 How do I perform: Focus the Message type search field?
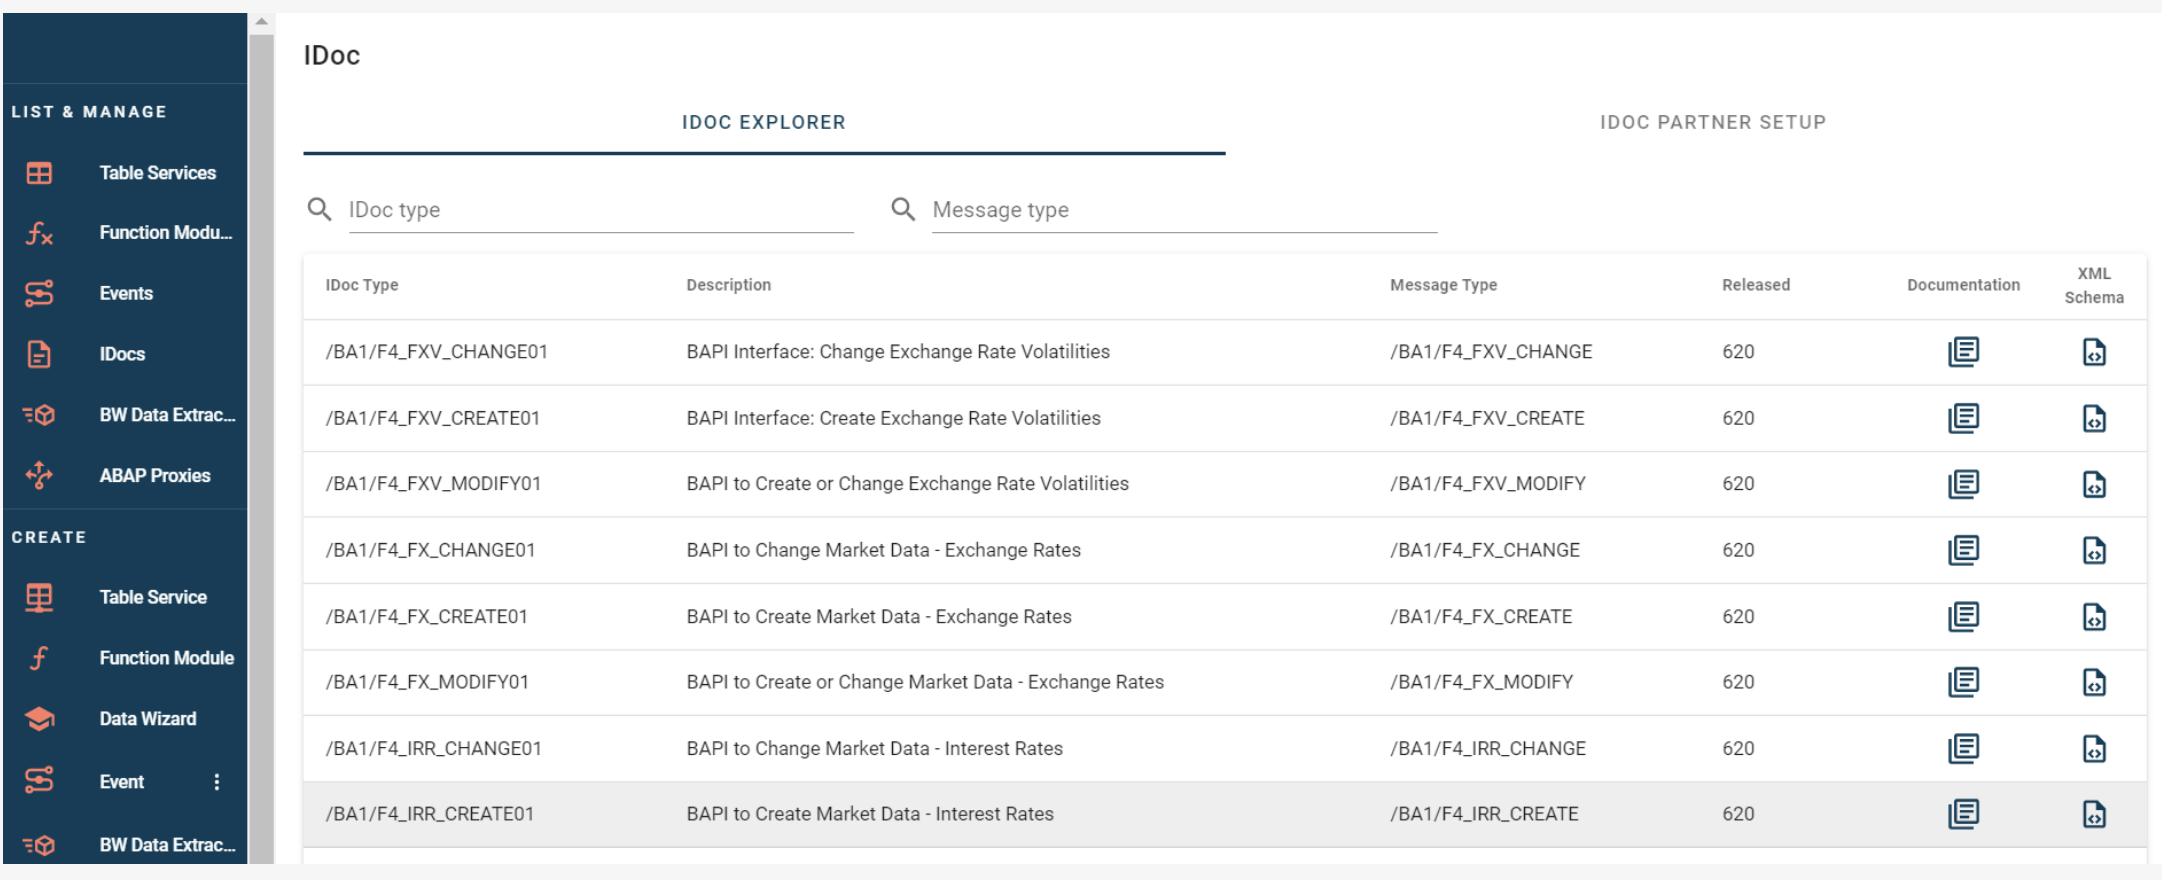click(1183, 210)
